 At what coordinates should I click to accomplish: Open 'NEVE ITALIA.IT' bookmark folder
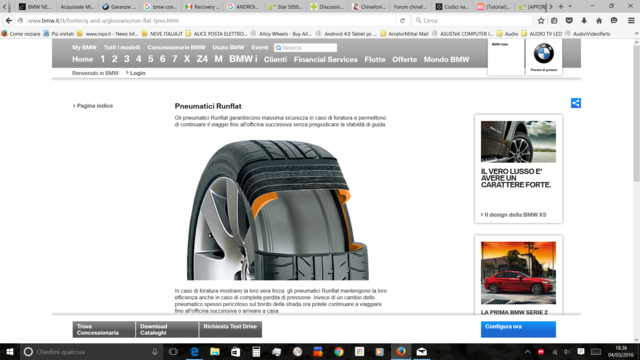coord(162,33)
